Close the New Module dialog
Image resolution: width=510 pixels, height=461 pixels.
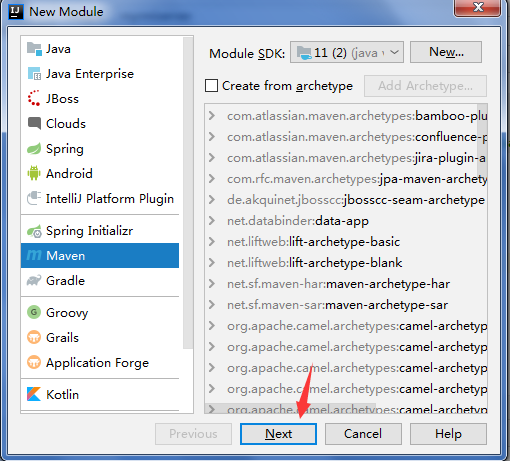click(x=478, y=7)
